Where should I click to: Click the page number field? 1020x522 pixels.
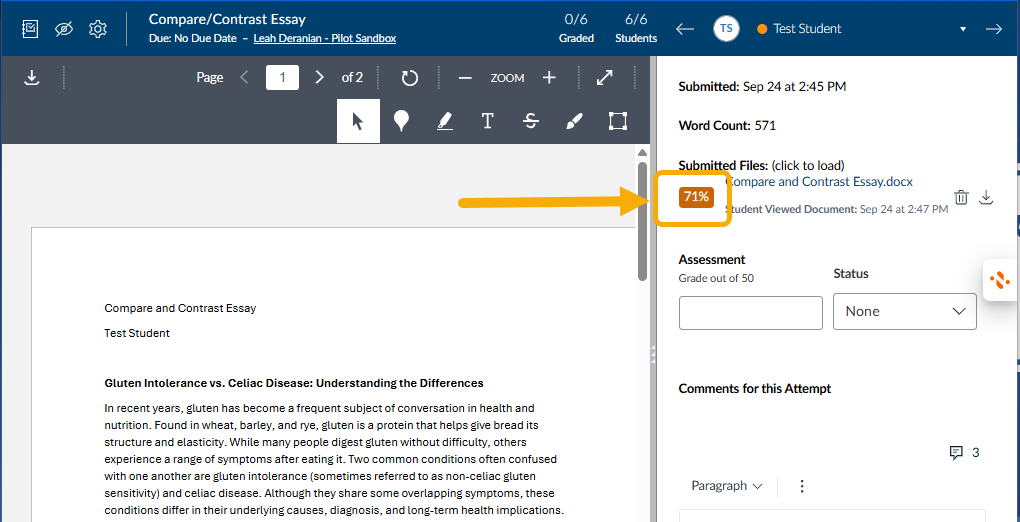[x=282, y=77]
